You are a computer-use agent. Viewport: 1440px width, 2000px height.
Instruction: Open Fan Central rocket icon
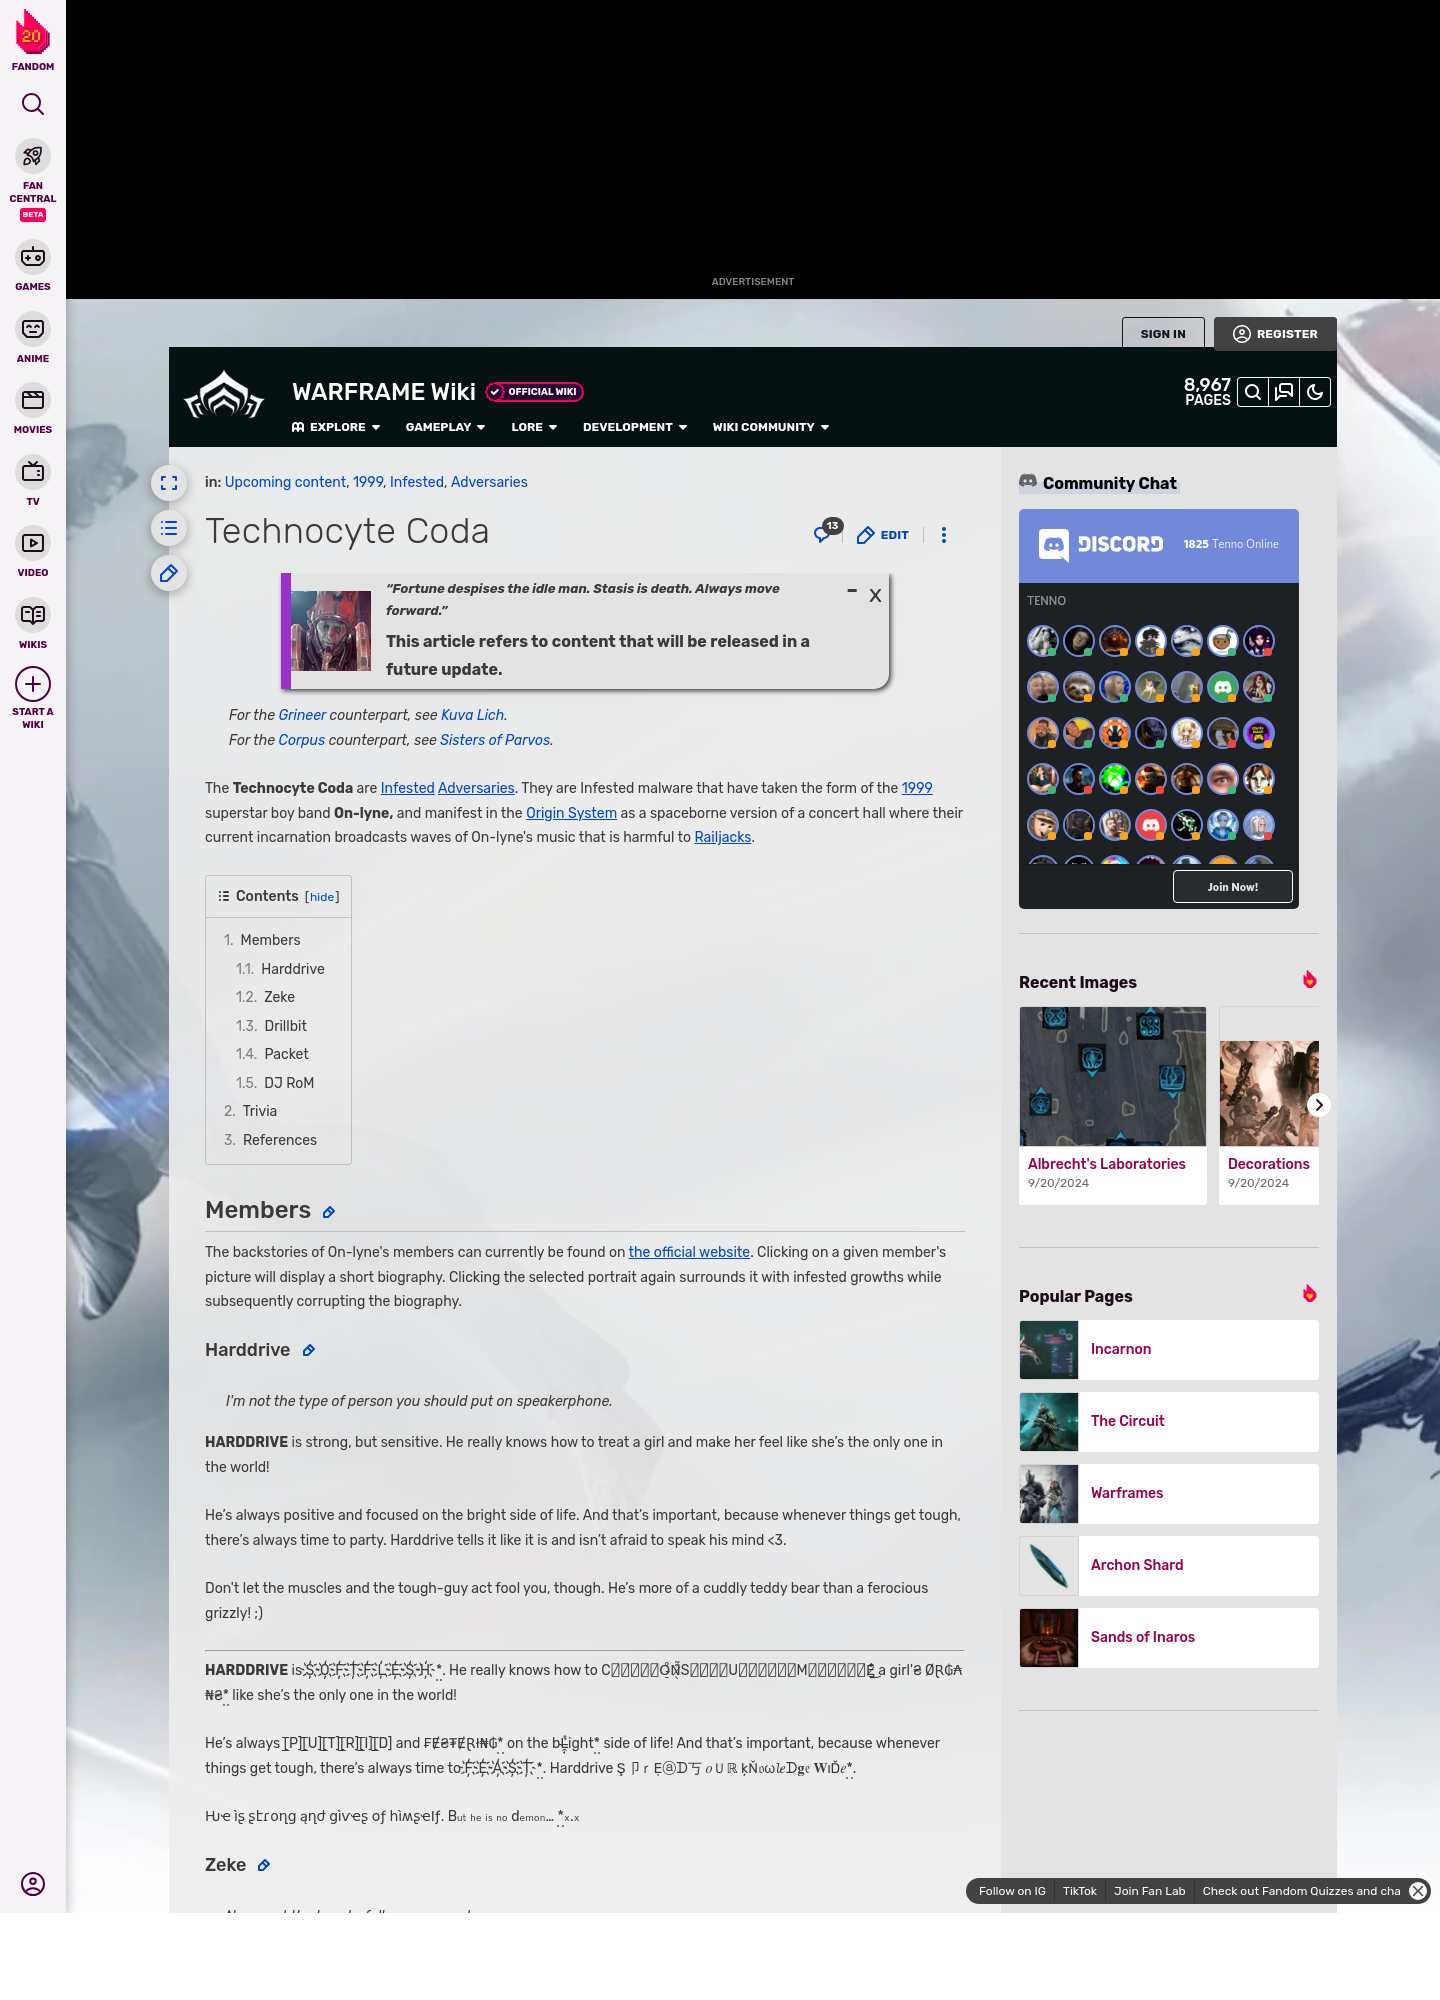(x=33, y=156)
